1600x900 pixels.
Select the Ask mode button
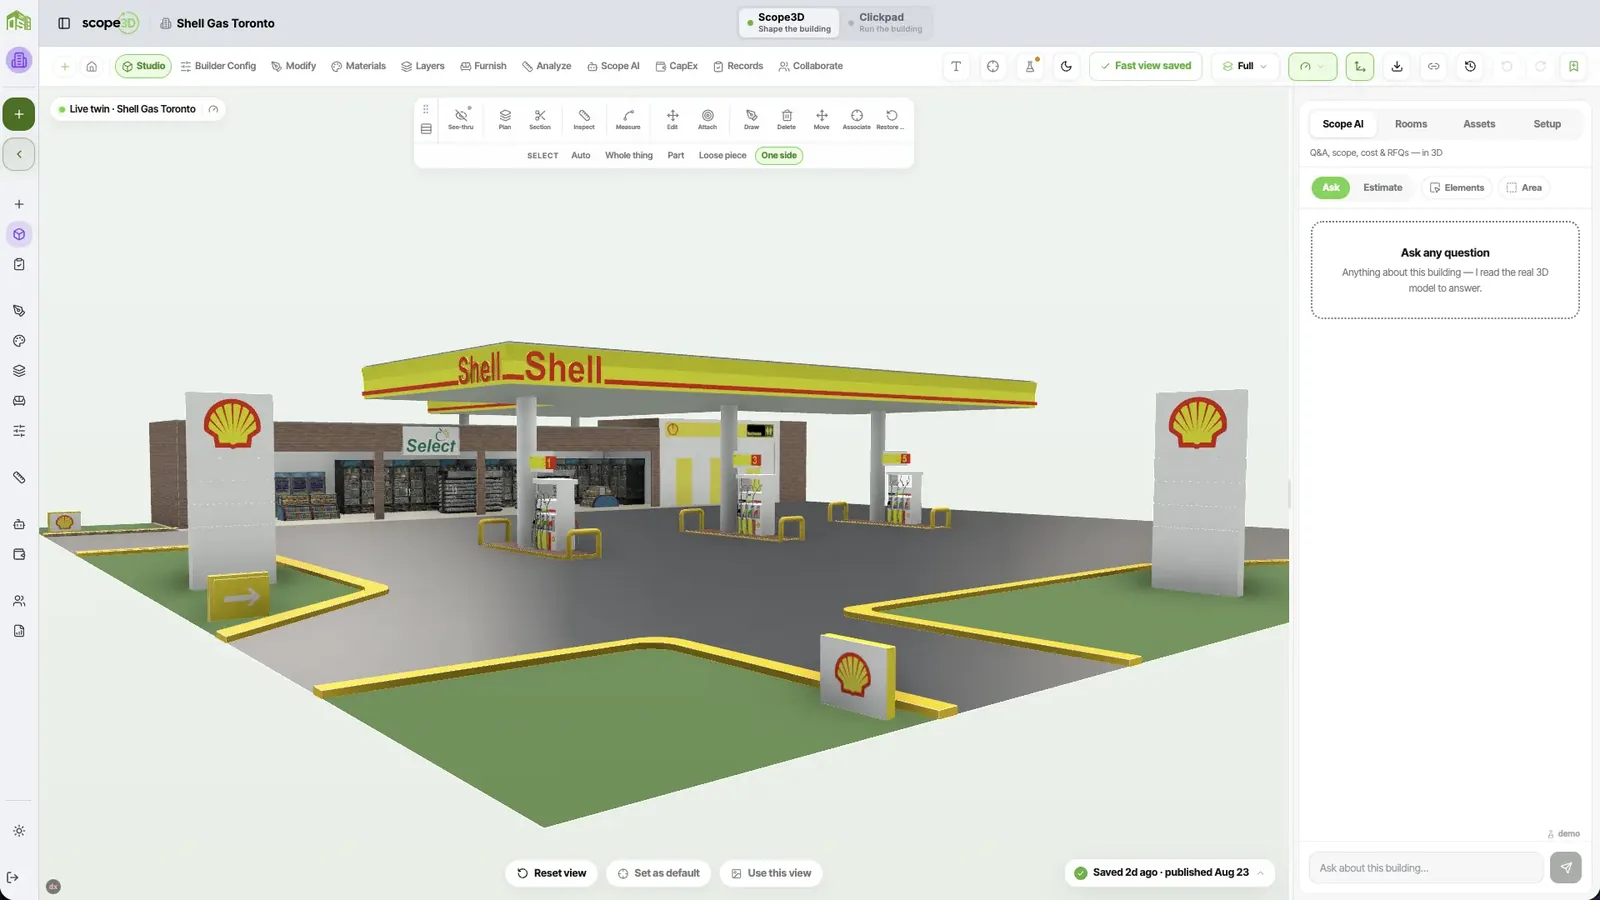pyautogui.click(x=1331, y=188)
